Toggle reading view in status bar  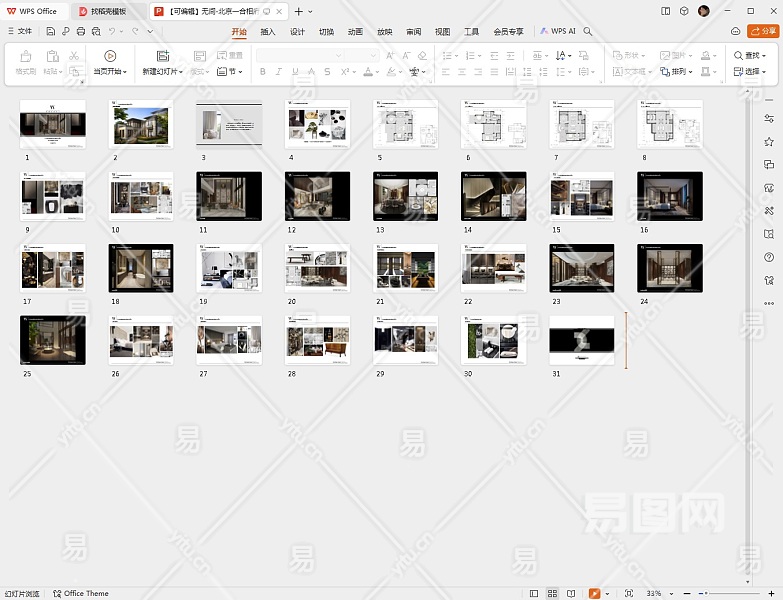click(x=570, y=594)
